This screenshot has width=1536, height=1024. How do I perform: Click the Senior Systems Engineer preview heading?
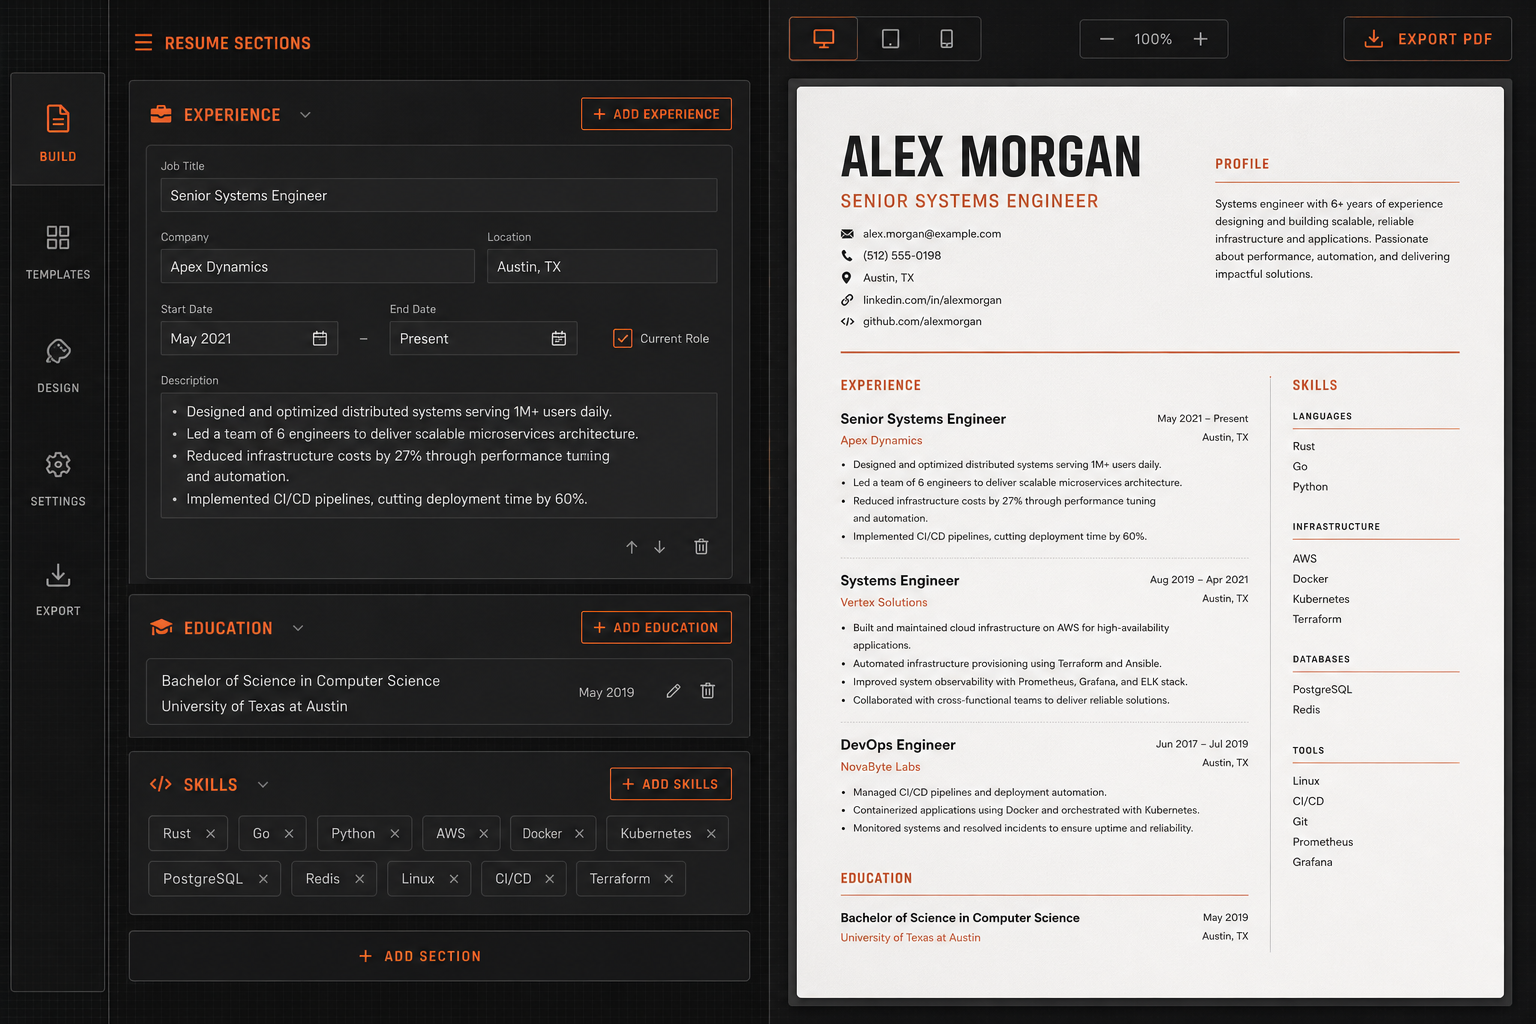(x=969, y=201)
